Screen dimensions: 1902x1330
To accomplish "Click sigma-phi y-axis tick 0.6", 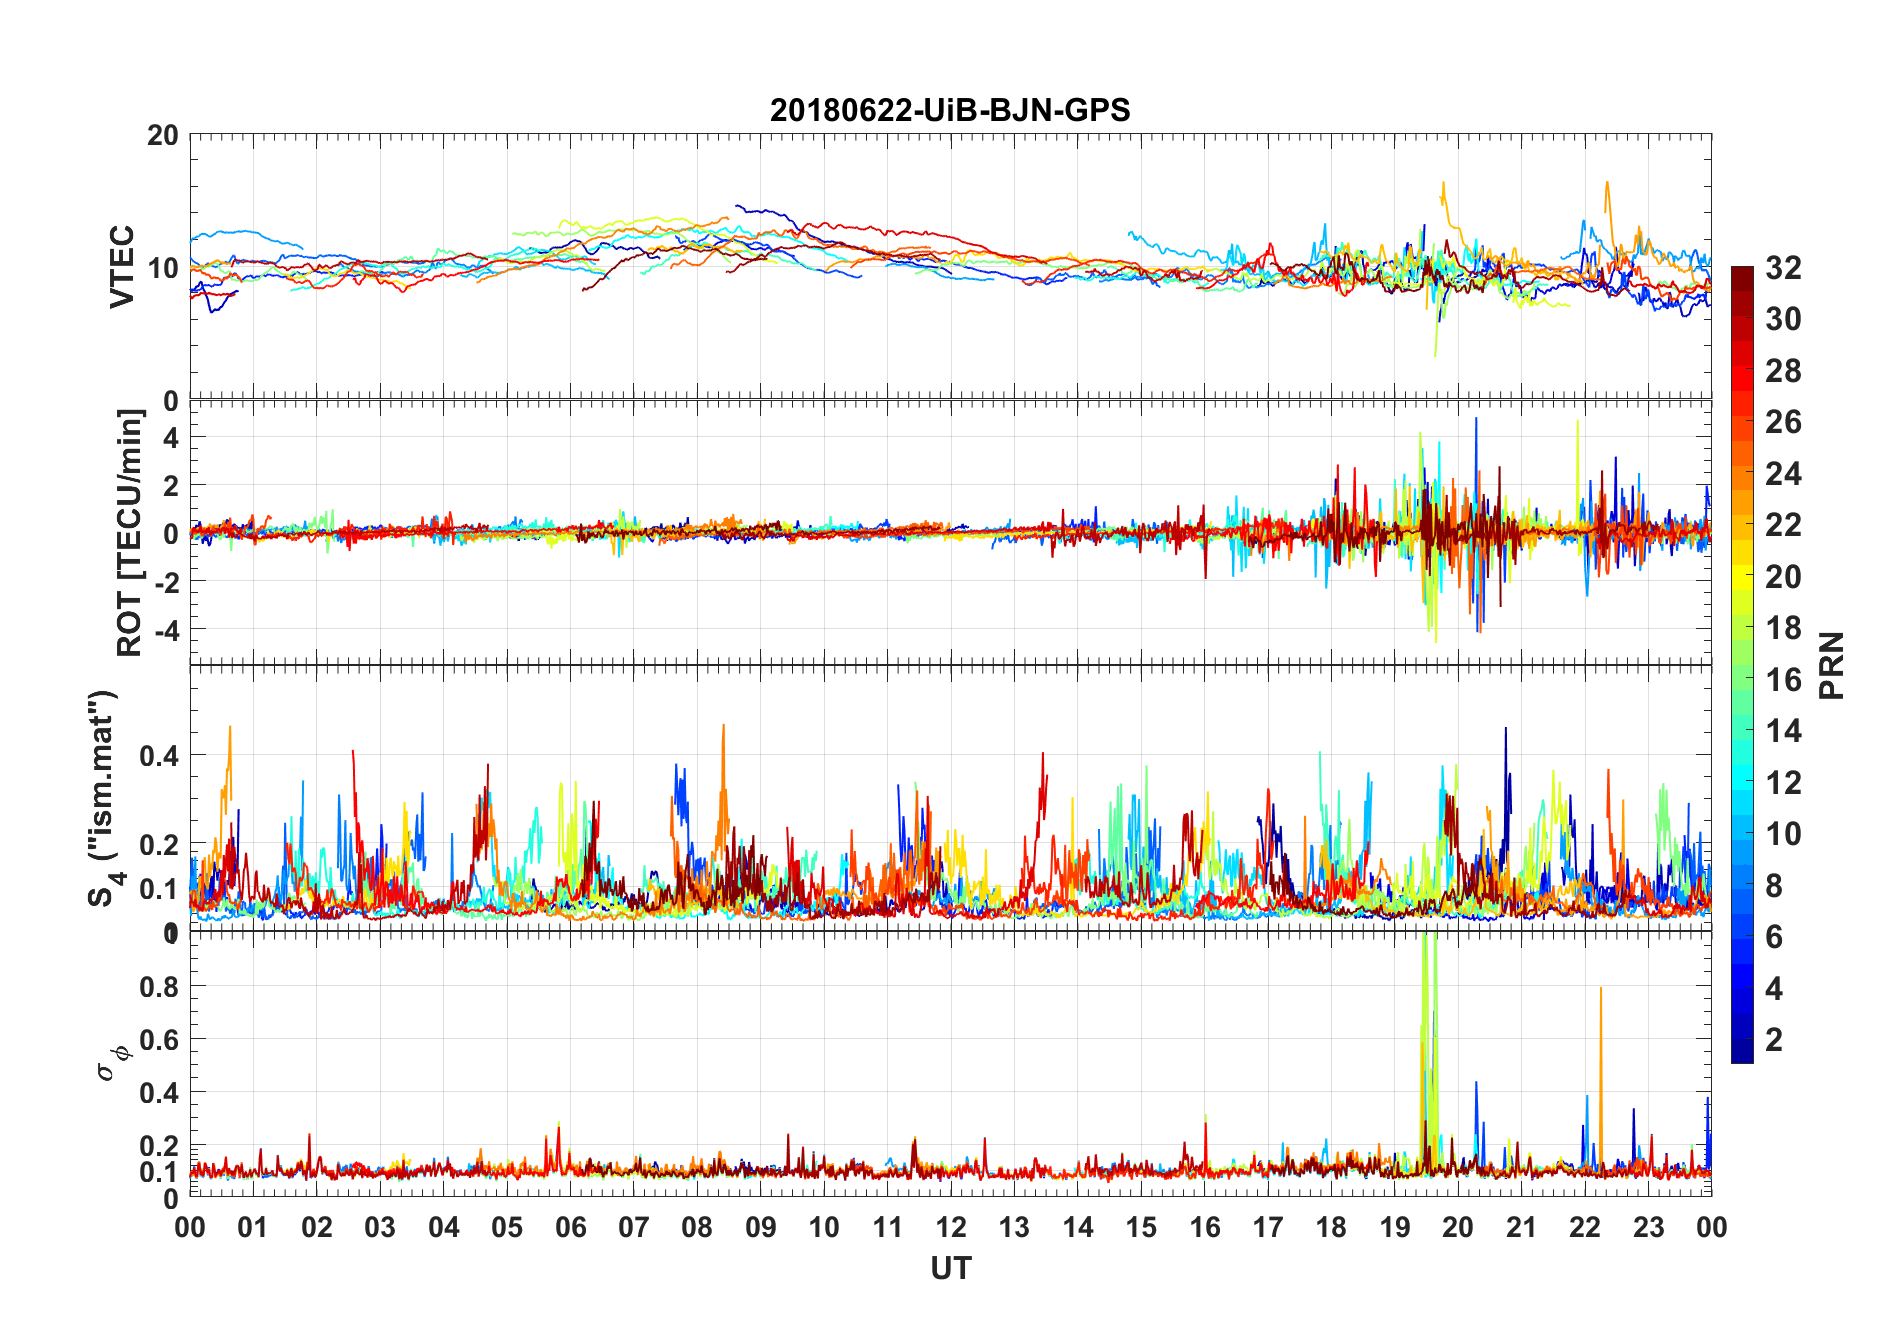I will click(160, 1039).
